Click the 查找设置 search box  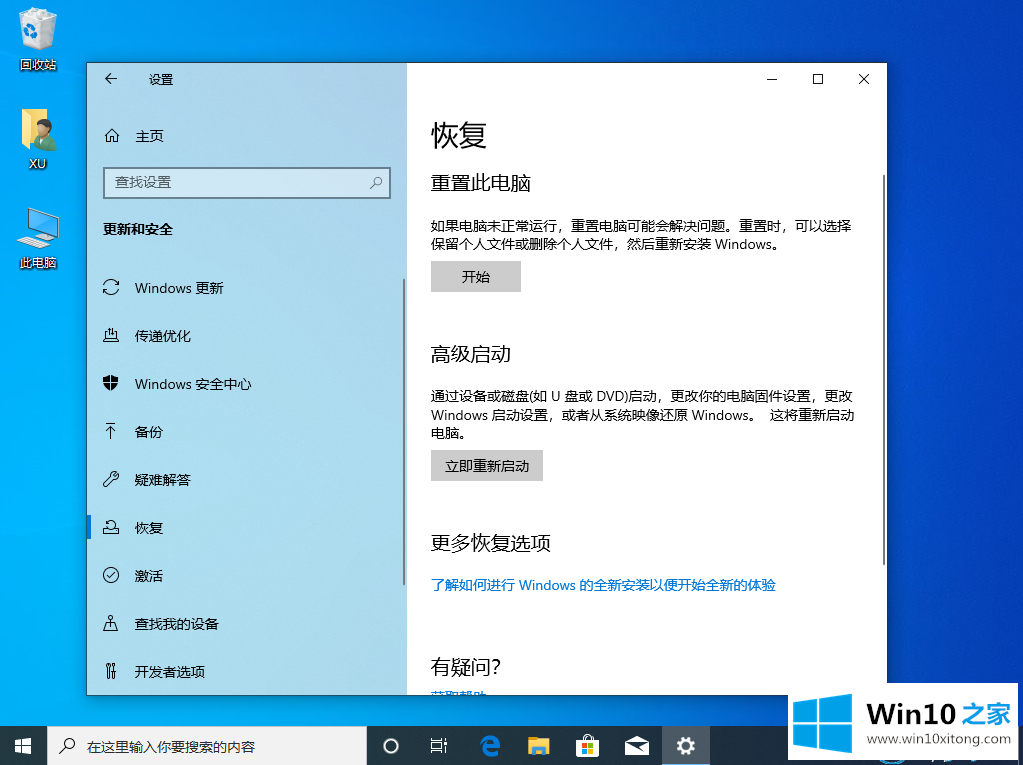click(x=247, y=183)
